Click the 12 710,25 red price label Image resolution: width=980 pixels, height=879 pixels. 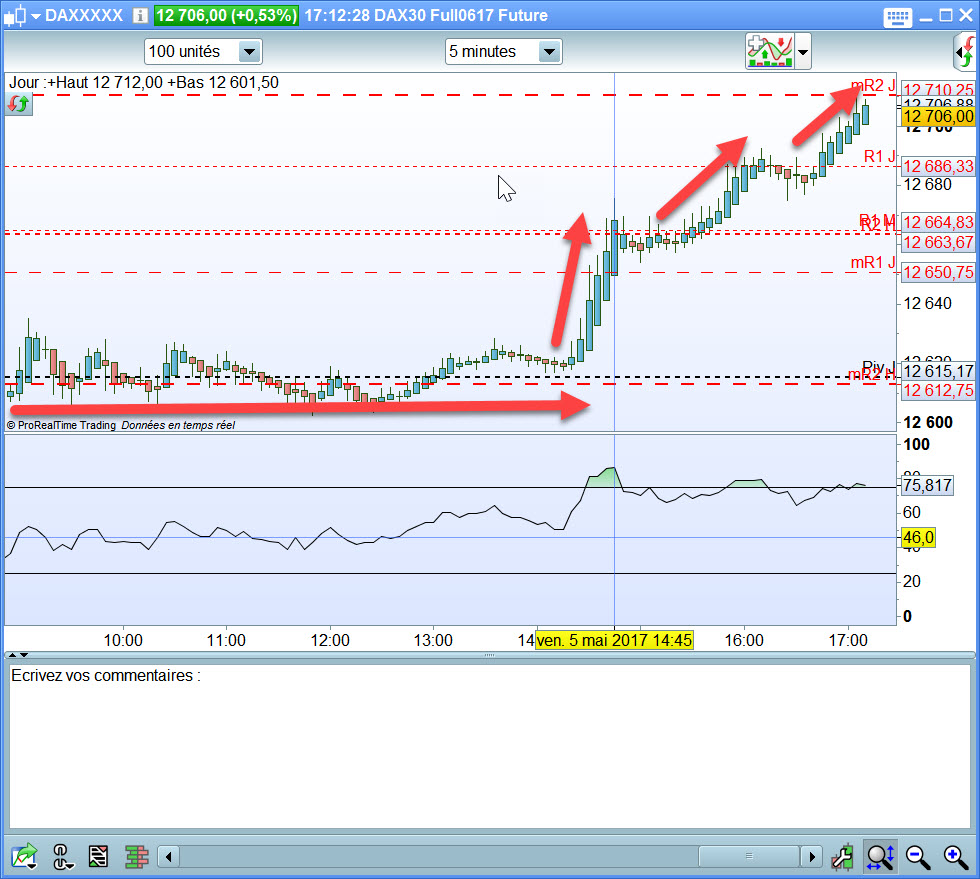click(x=938, y=89)
